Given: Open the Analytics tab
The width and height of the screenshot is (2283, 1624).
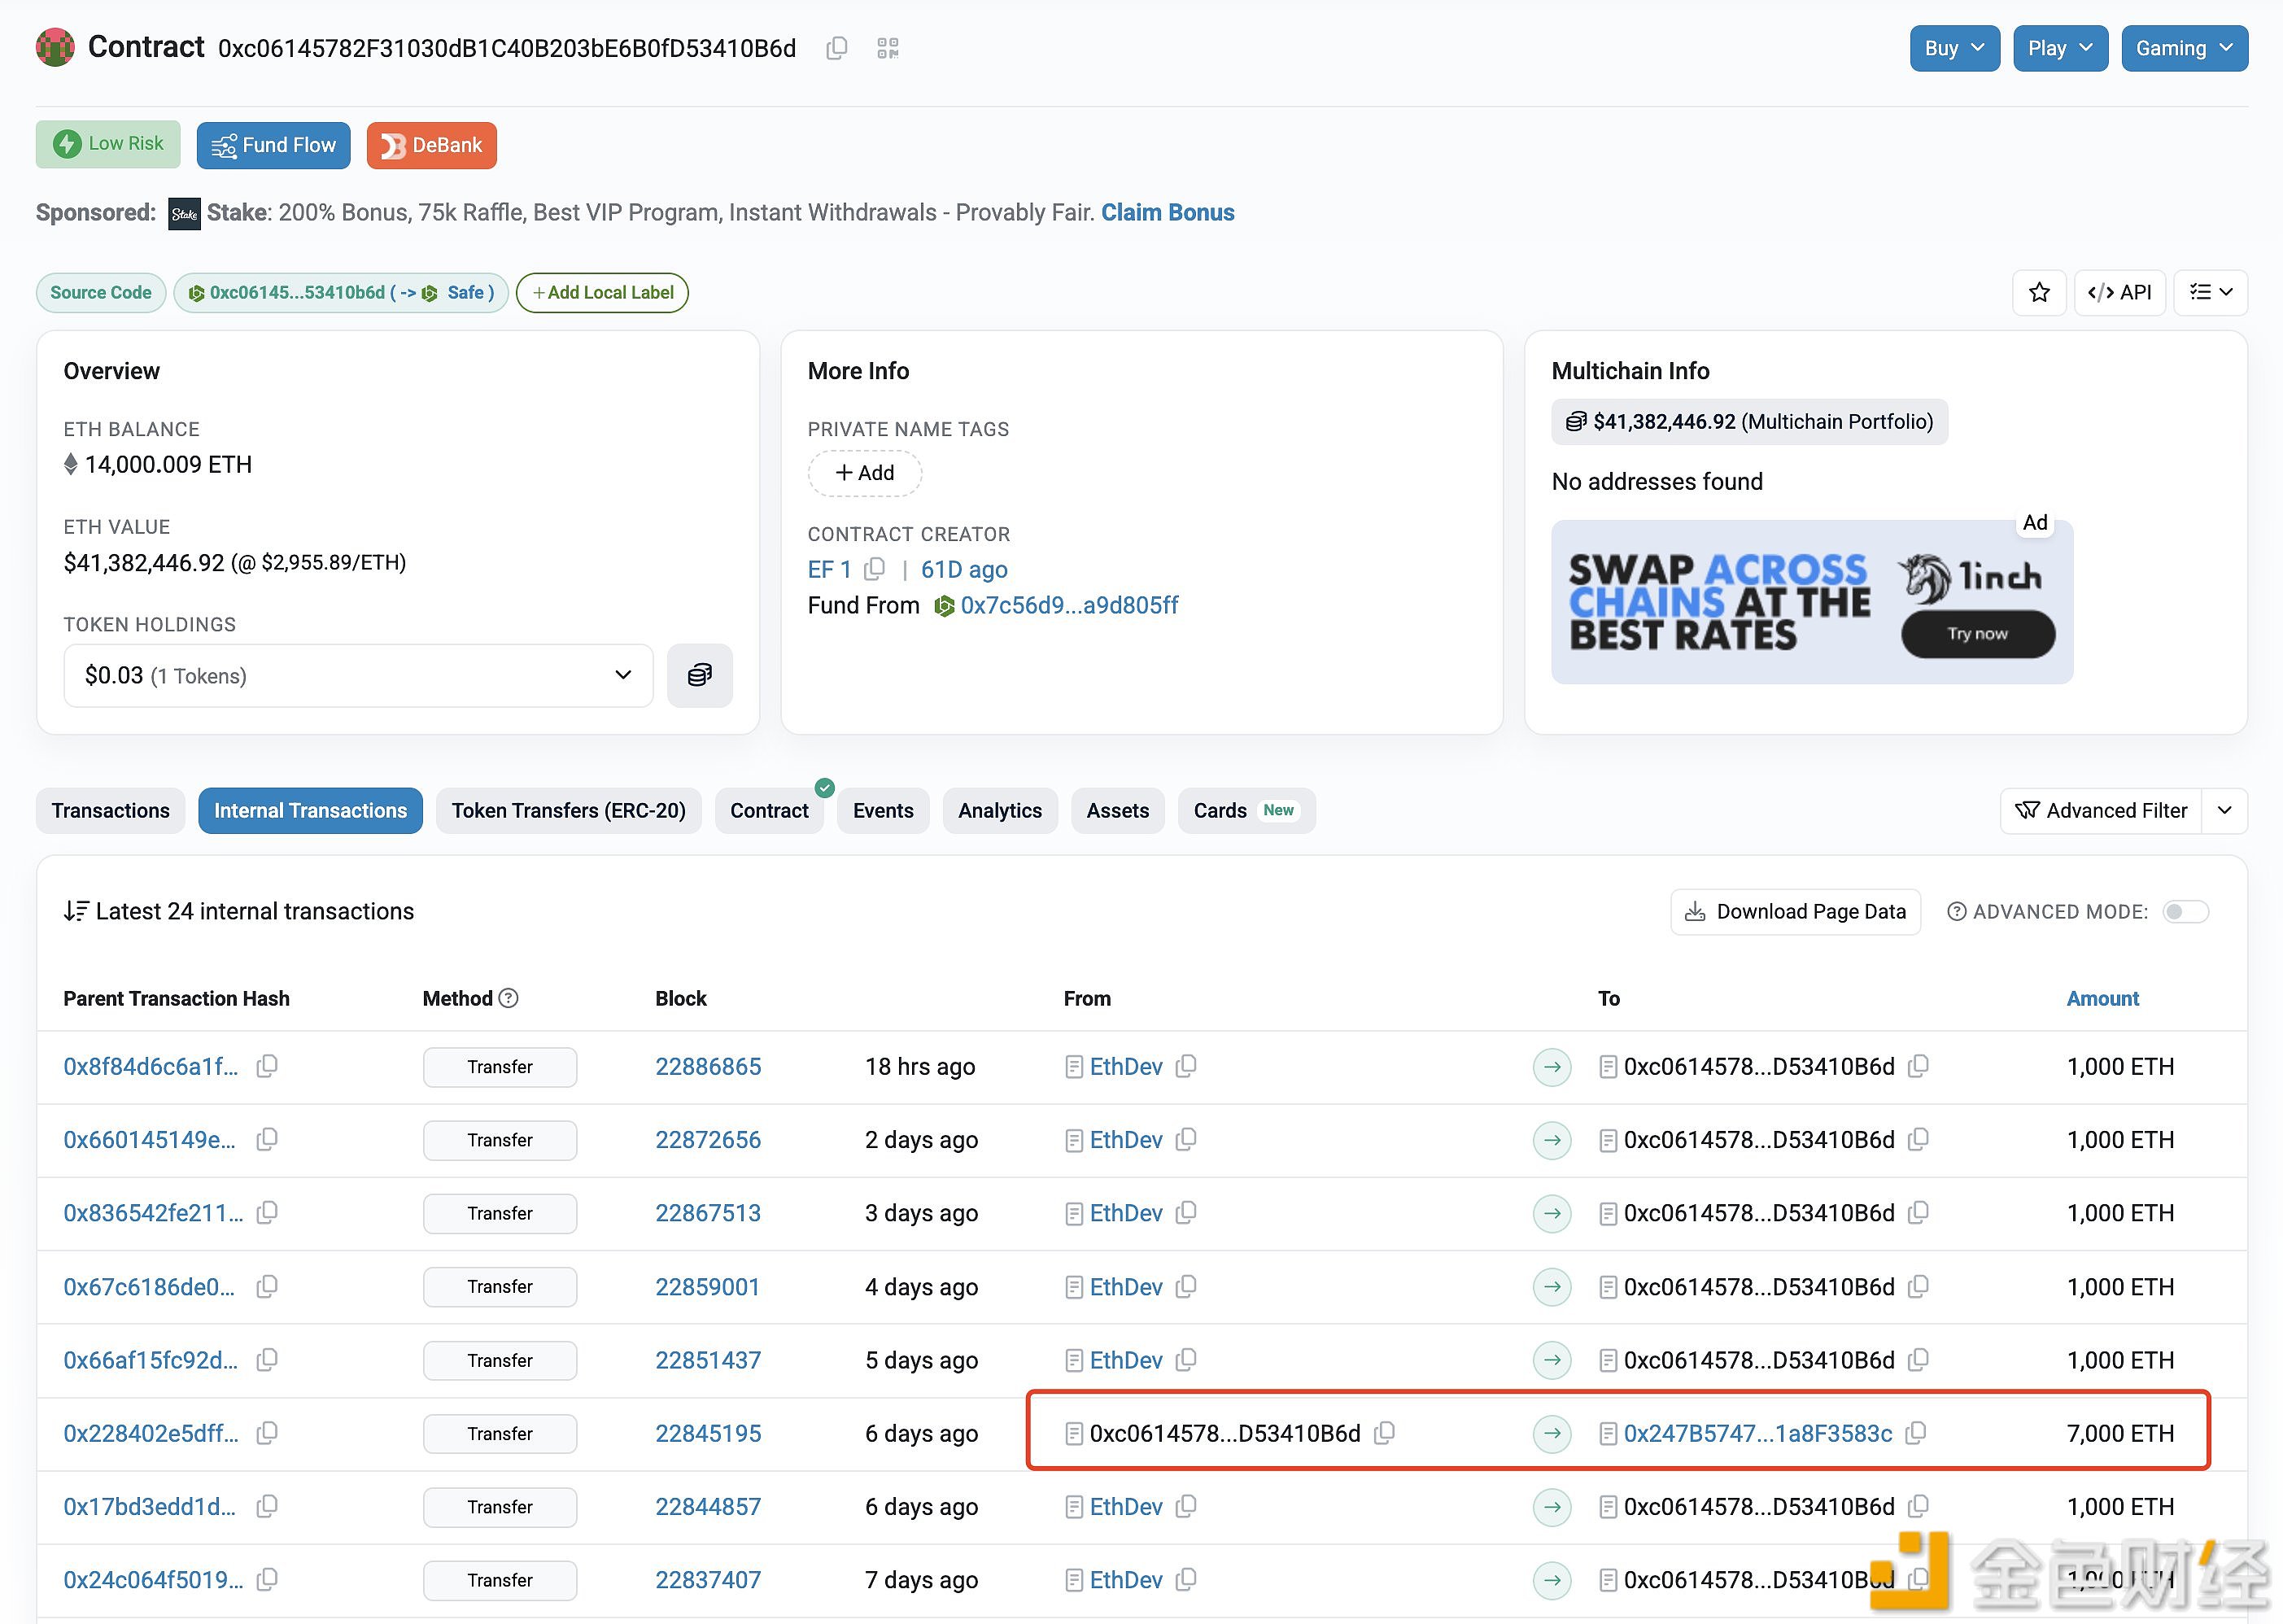Looking at the screenshot, I should click(x=999, y=810).
